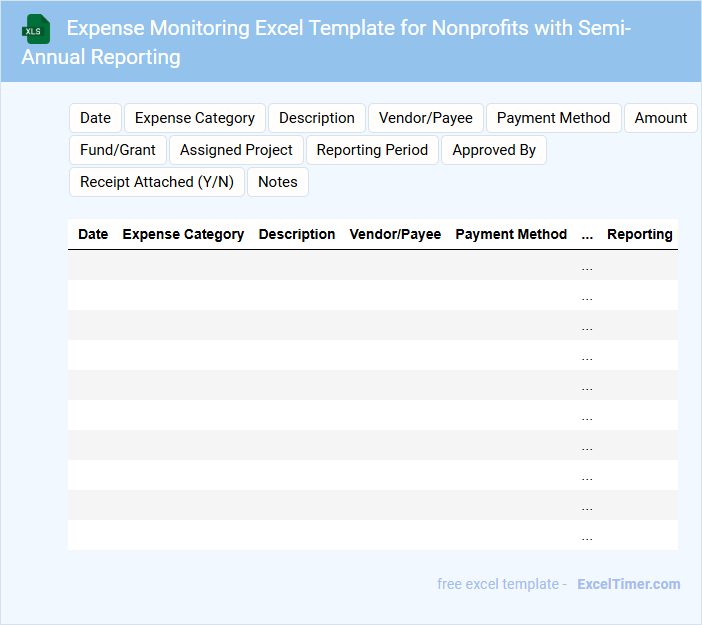
Task: Click the Vendor/Payee column header
Action: [395, 234]
